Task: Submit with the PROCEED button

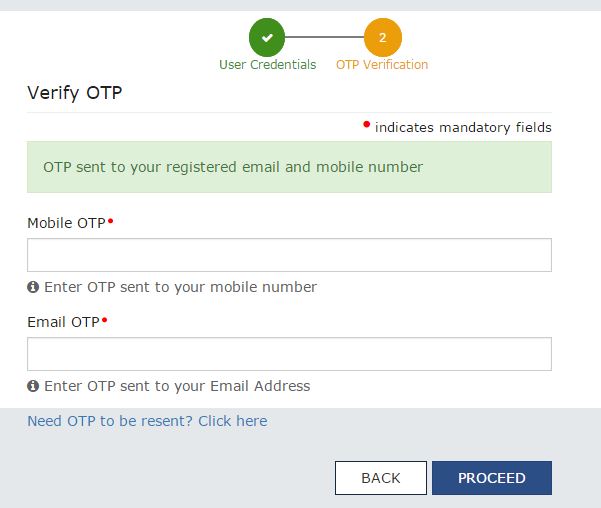Action: pos(492,478)
